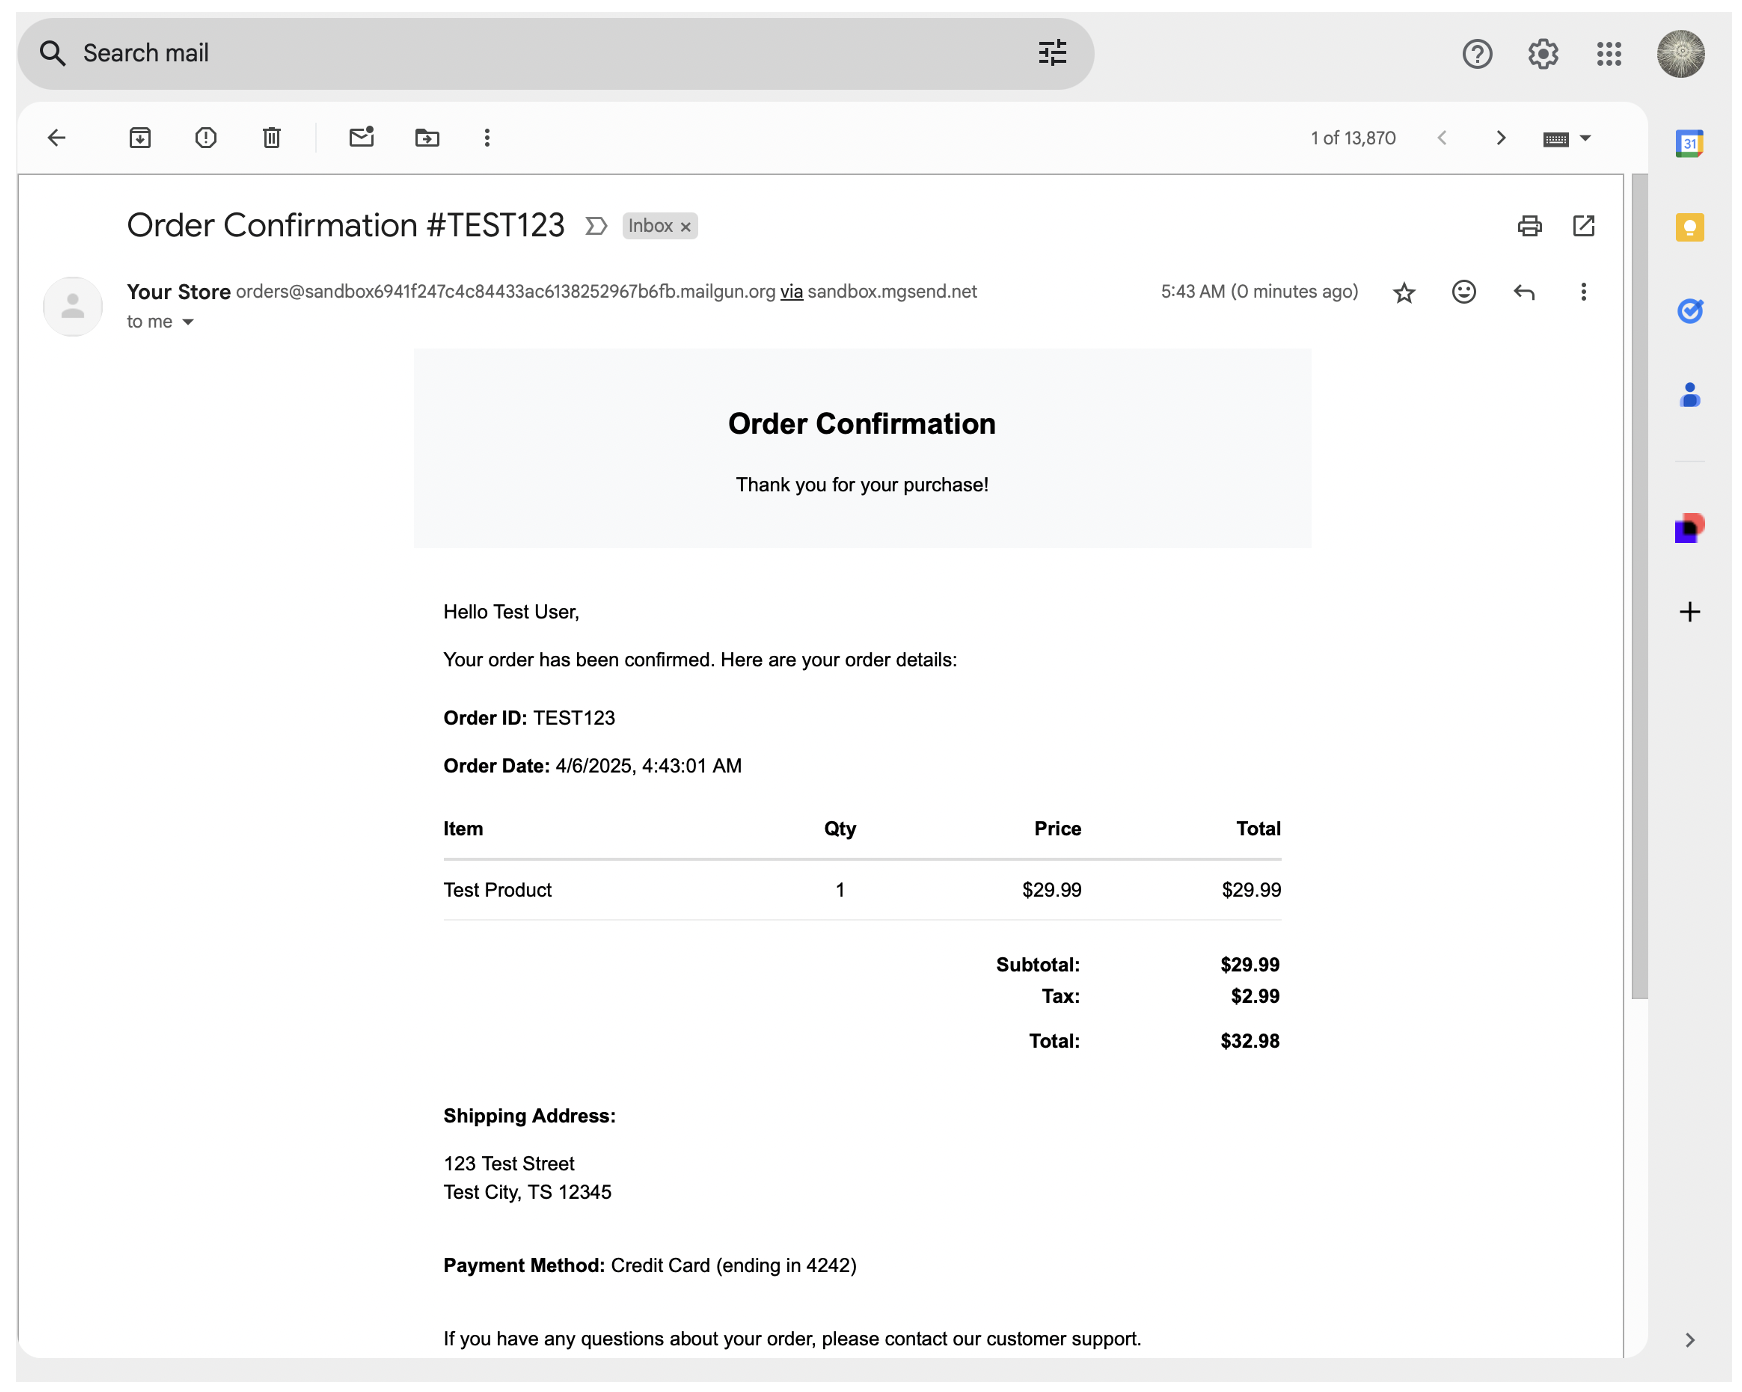The height and width of the screenshot is (1392, 1742).
Task: Go to the newer email arrow
Action: [1442, 138]
